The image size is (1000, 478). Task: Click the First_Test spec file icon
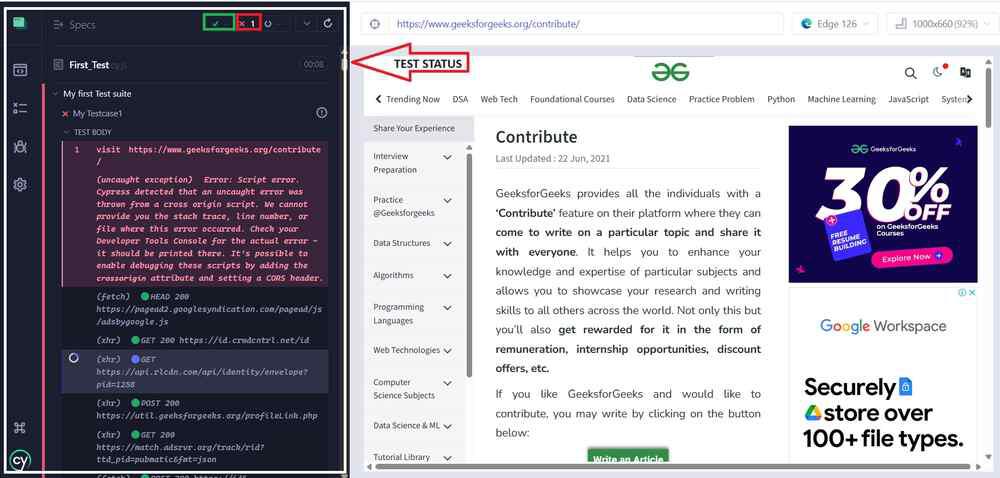tap(59, 64)
